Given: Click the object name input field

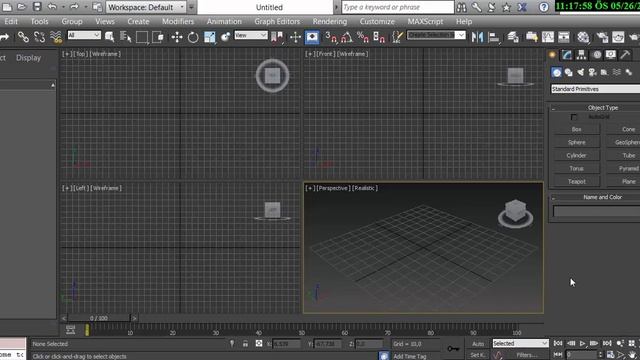Looking at the screenshot, I should tap(596, 211).
